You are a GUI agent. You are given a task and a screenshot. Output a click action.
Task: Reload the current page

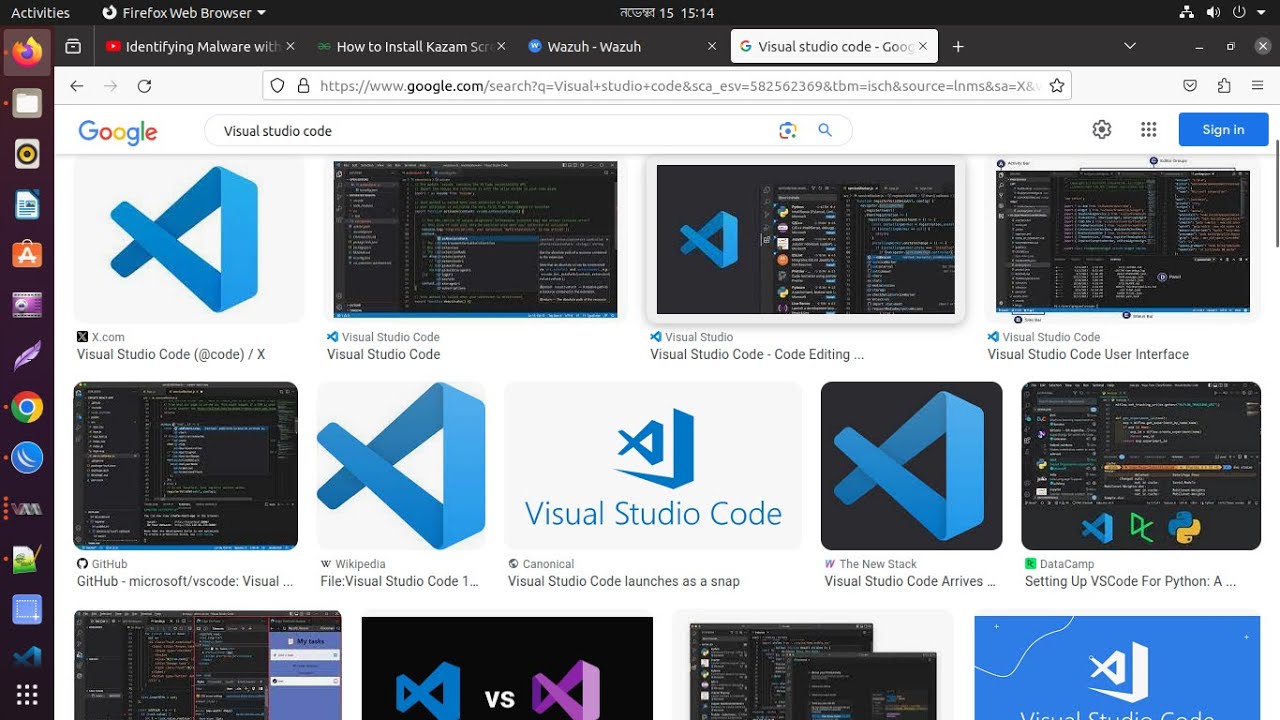[144, 86]
